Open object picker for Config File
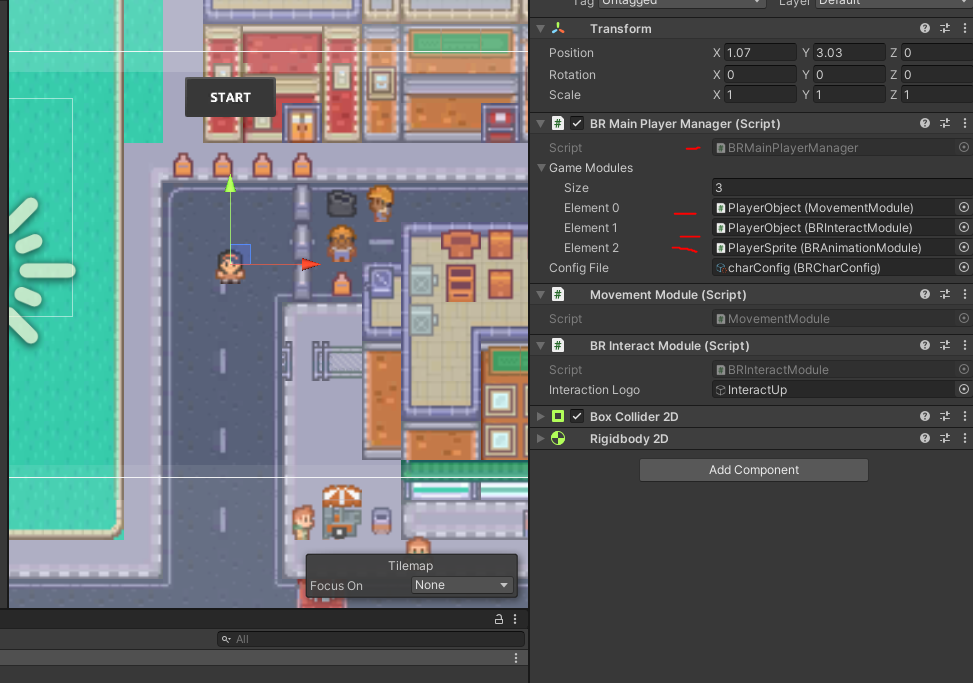This screenshot has height=683, width=973. click(964, 267)
